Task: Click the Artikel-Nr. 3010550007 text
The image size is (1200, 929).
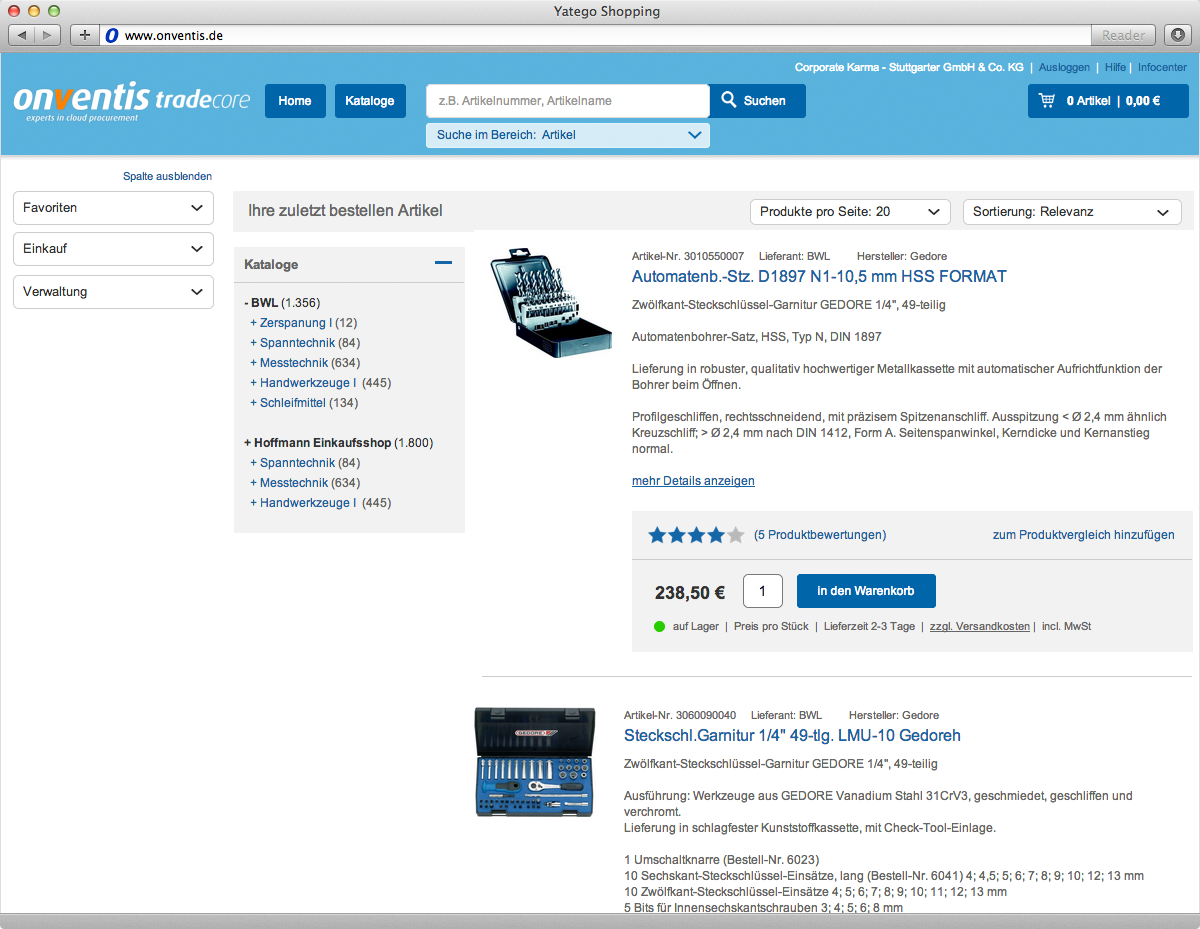Action: pyautogui.click(x=688, y=257)
